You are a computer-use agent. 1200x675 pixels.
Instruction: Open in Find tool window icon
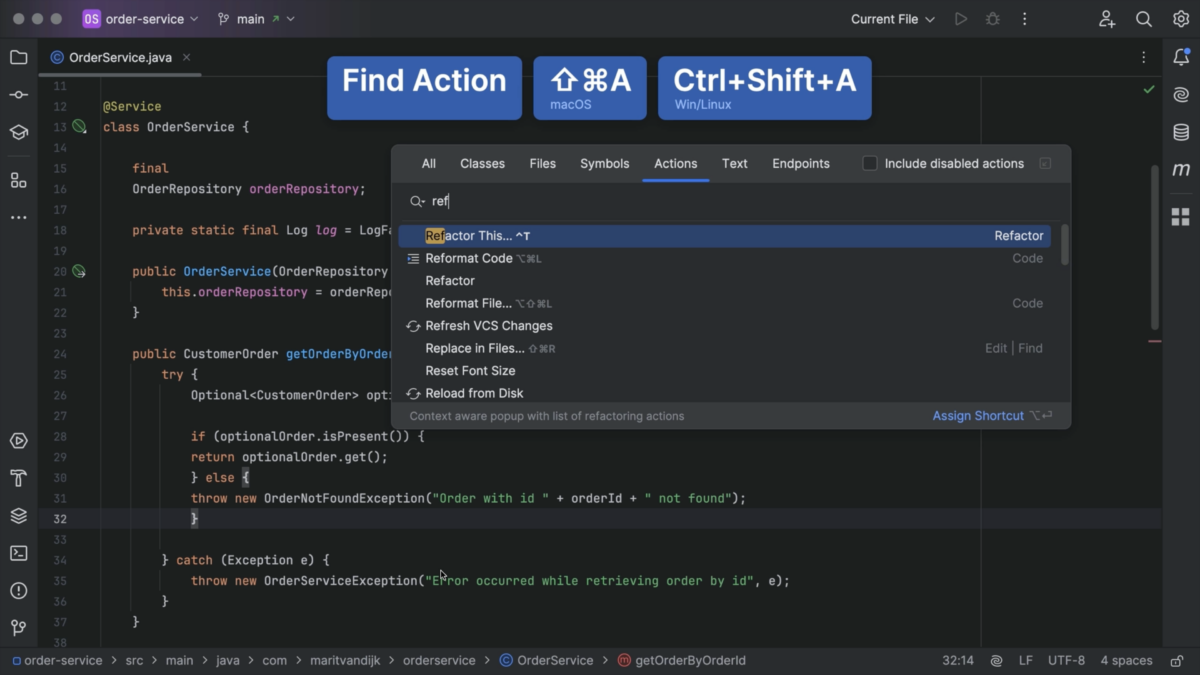pos(1045,164)
